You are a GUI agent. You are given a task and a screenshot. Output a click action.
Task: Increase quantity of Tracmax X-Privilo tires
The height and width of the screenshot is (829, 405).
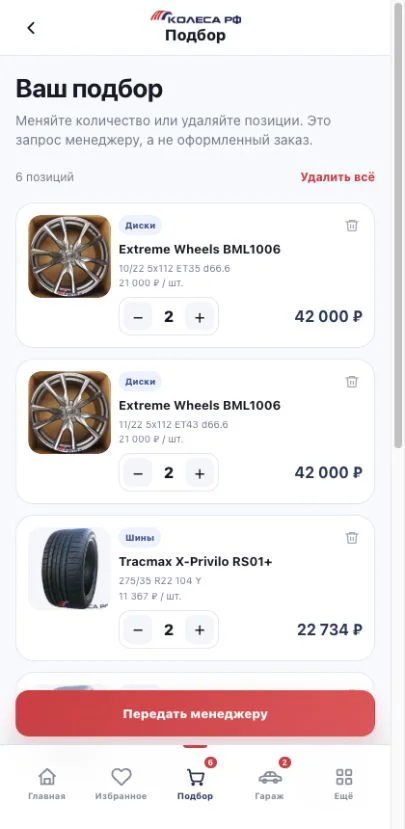point(199,630)
